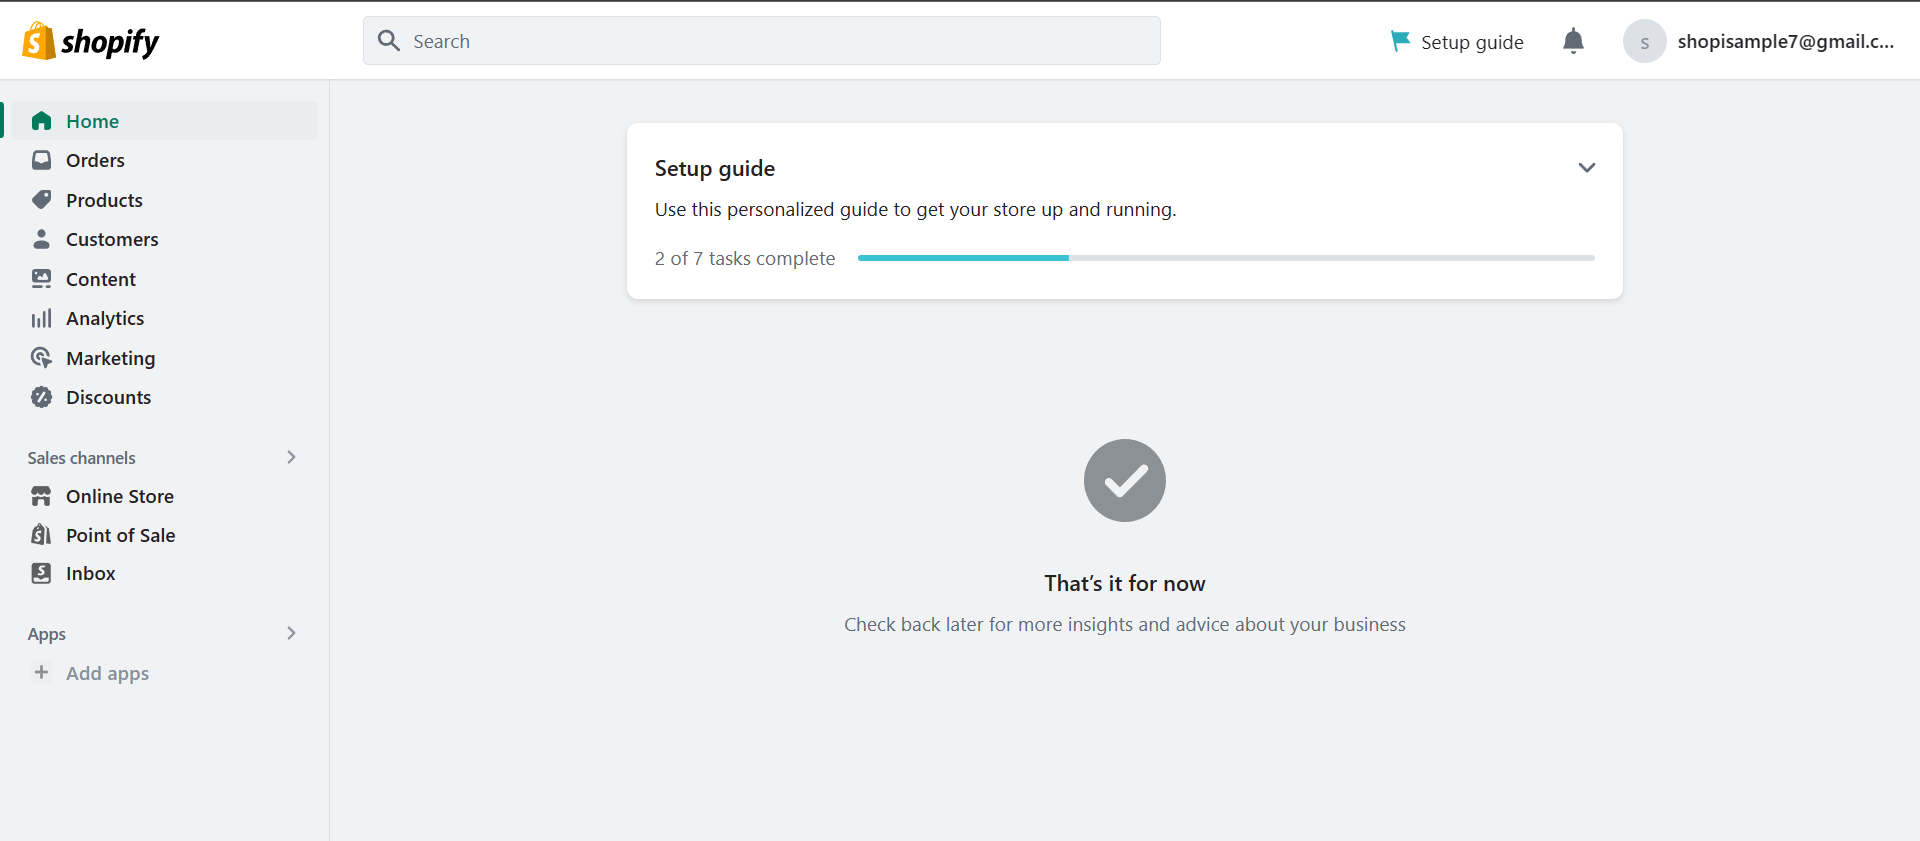The width and height of the screenshot is (1920, 841).
Task: Click the Point of Sale bag icon
Action: 41,535
